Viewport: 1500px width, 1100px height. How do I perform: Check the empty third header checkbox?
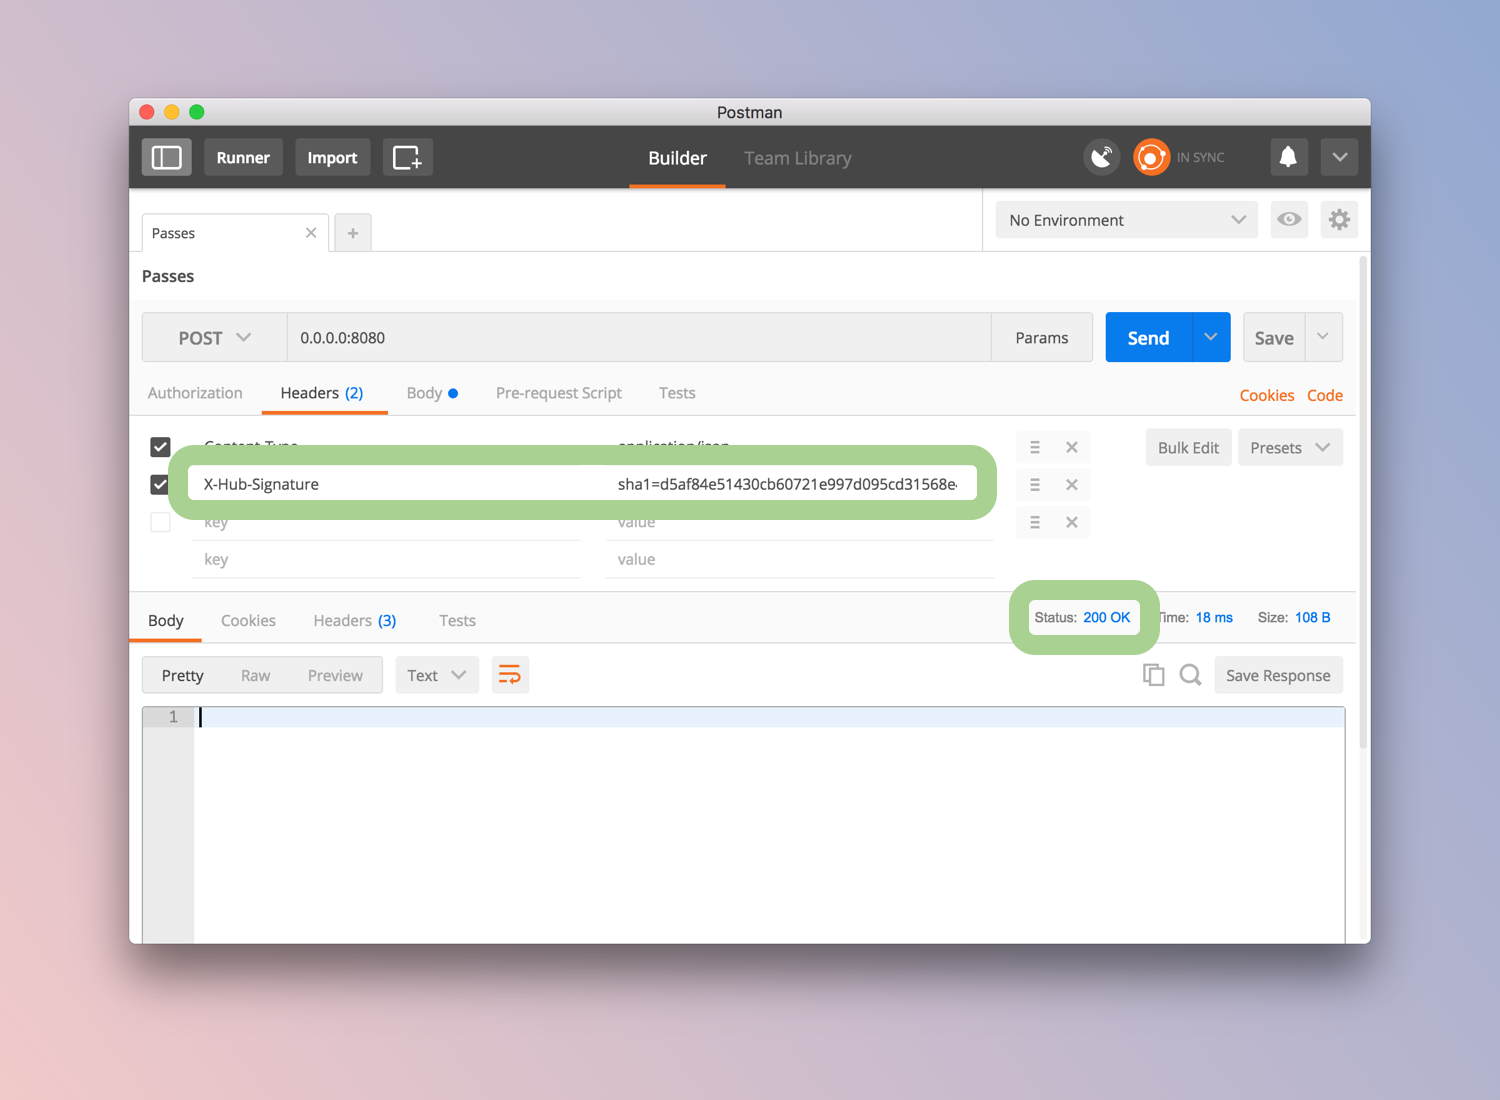(160, 522)
